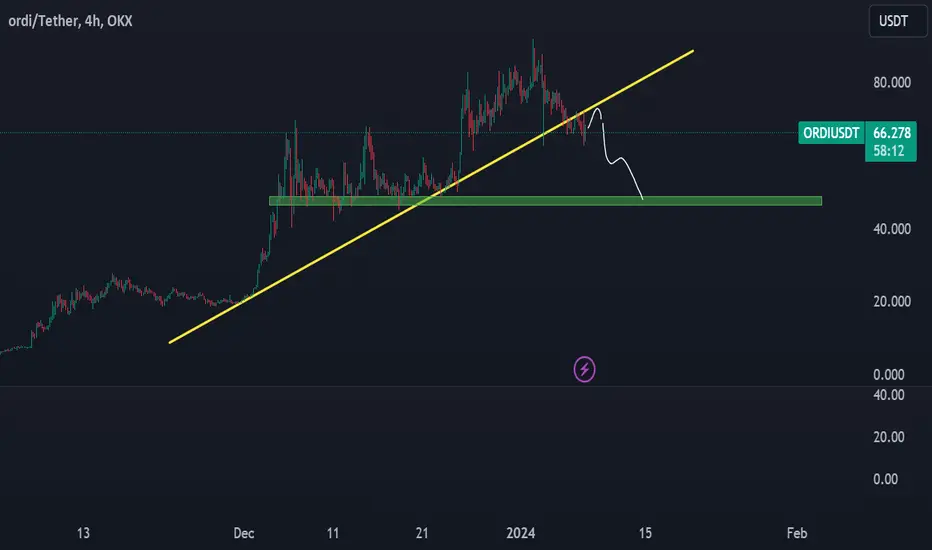Screen dimensions: 932x550
Task: Click the 58:12 candle countdown timer
Action: pos(889,151)
